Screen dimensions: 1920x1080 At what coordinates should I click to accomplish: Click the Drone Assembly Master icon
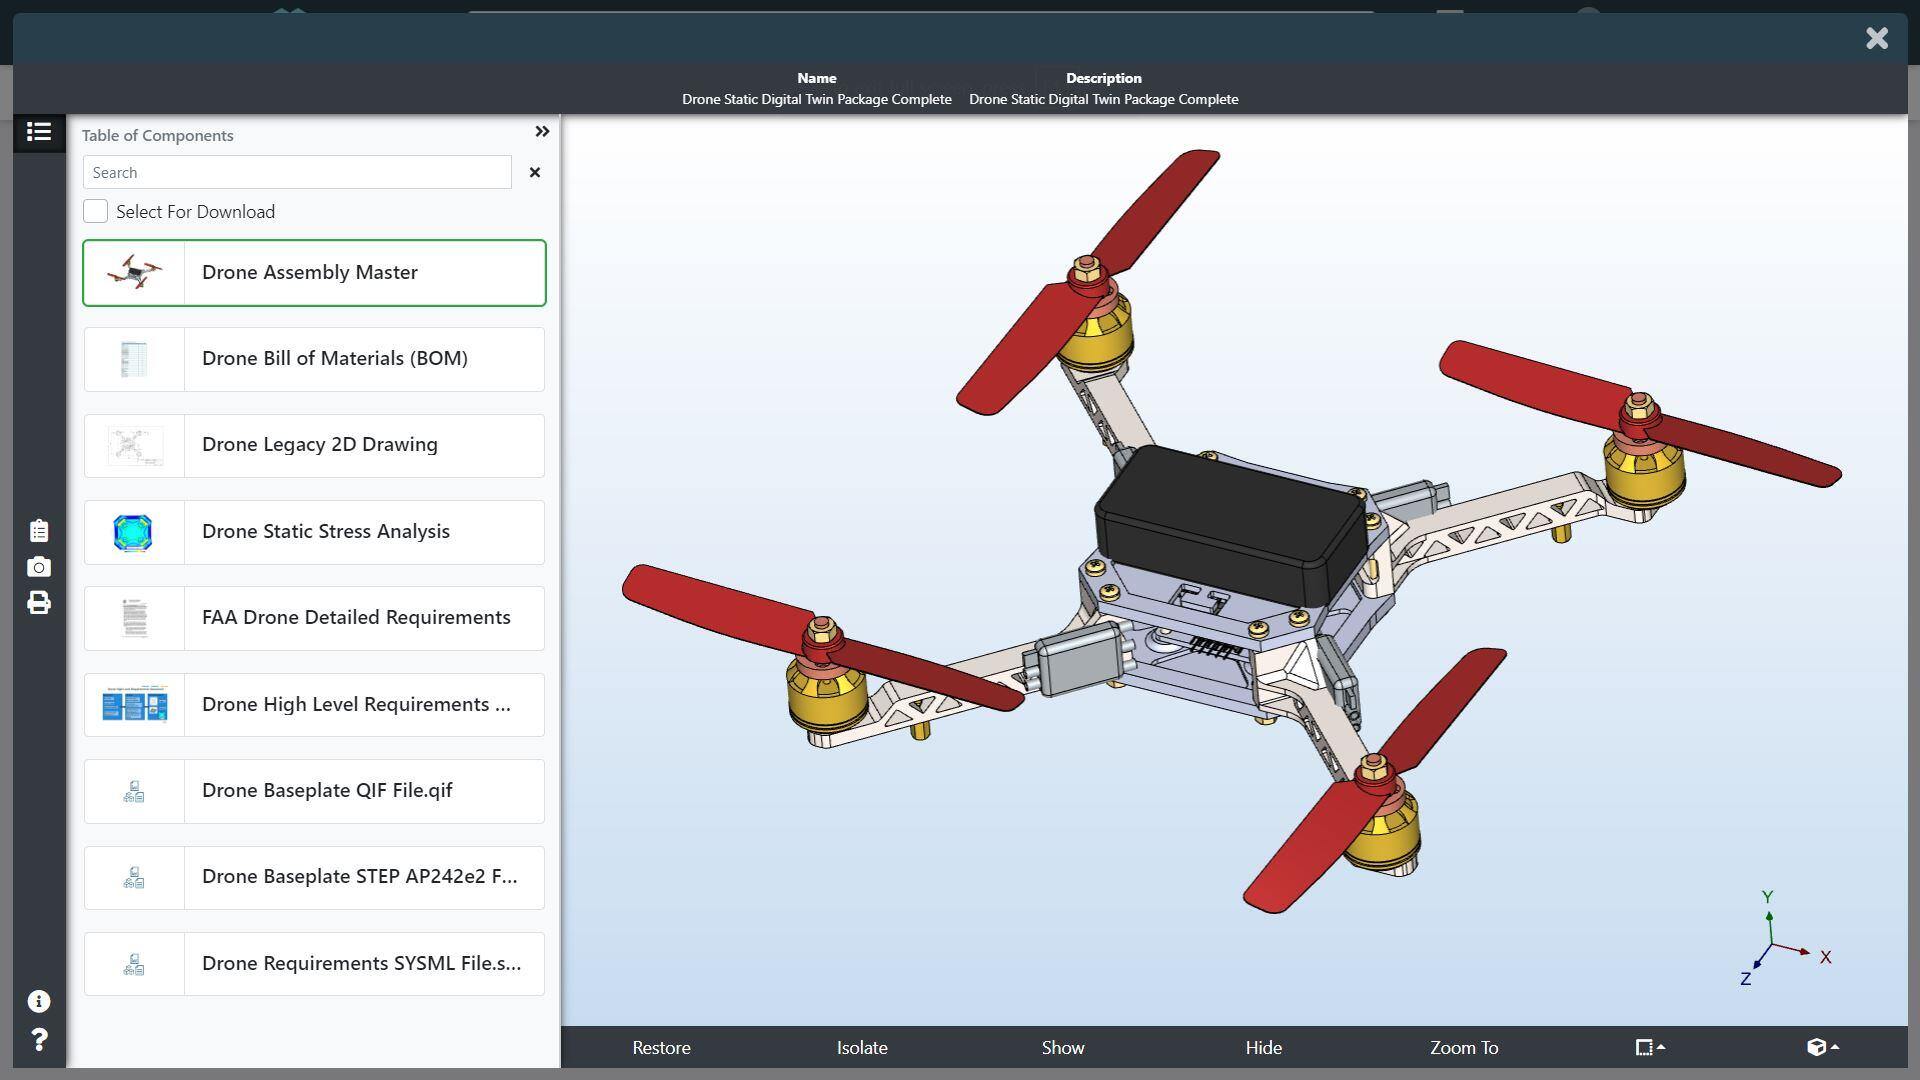(132, 272)
